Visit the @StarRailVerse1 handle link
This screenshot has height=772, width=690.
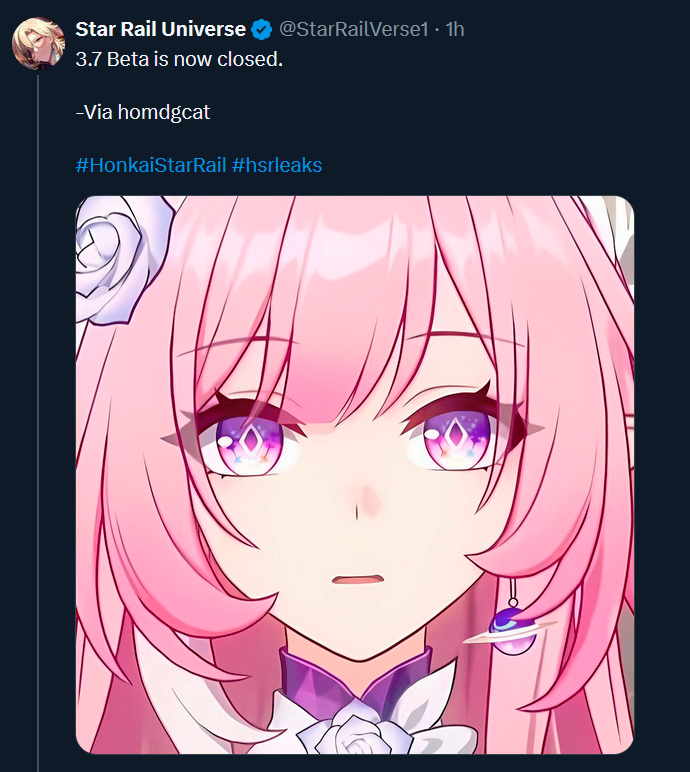tap(354, 30)
